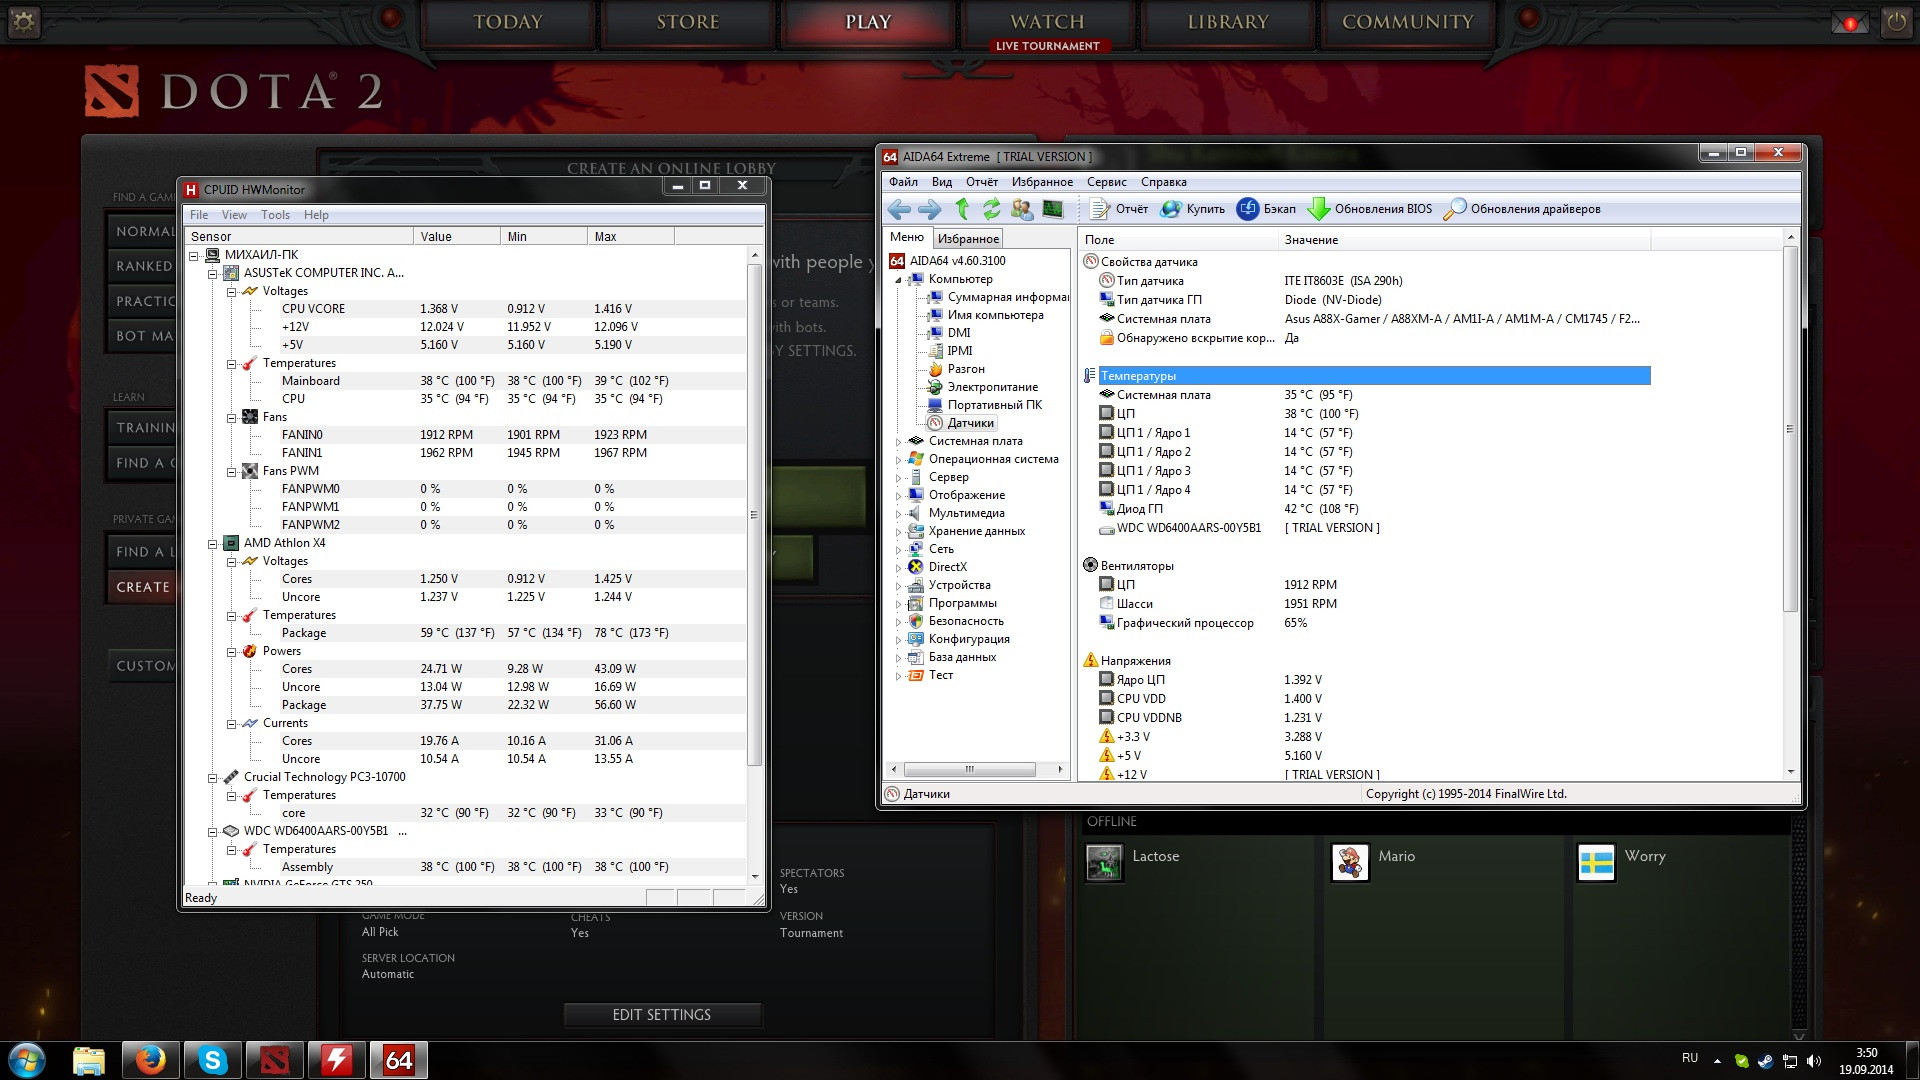
Task: Click the AIDA64 tree horizontal scrollbar
Action: coord(969,770)
